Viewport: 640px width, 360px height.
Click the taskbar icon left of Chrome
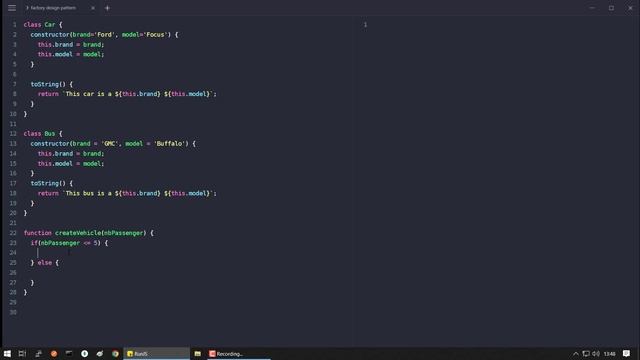tap(100, 353)
